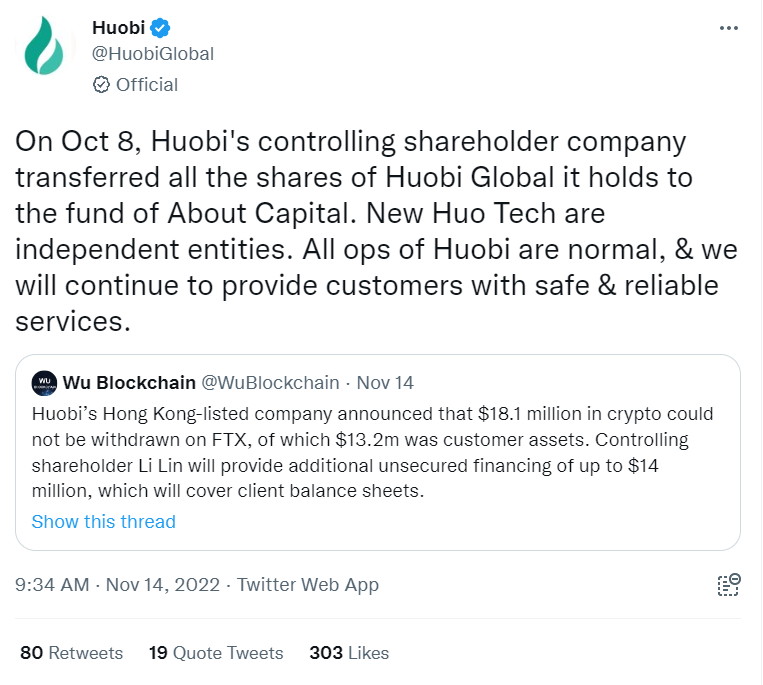Screen dimensions: 763x685
Task: View the 303 Likes list
Action: pyautogui.click(x=349, y=653)
